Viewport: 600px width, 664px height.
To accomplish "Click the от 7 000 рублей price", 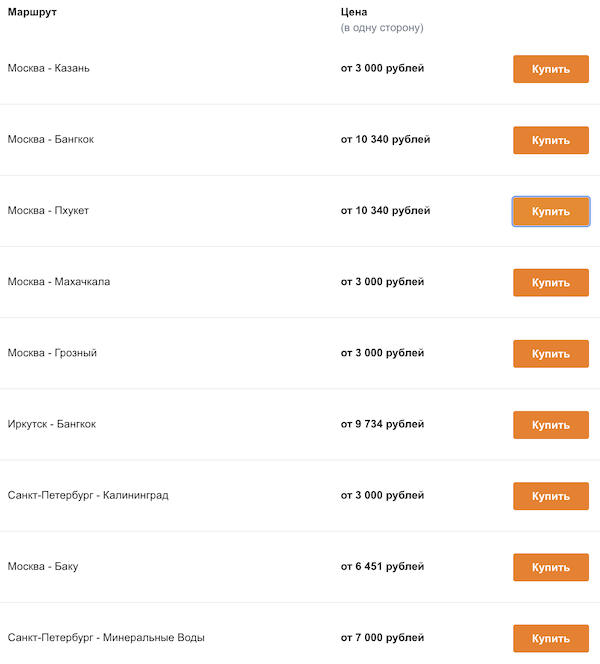I will [x=382, y=638].
